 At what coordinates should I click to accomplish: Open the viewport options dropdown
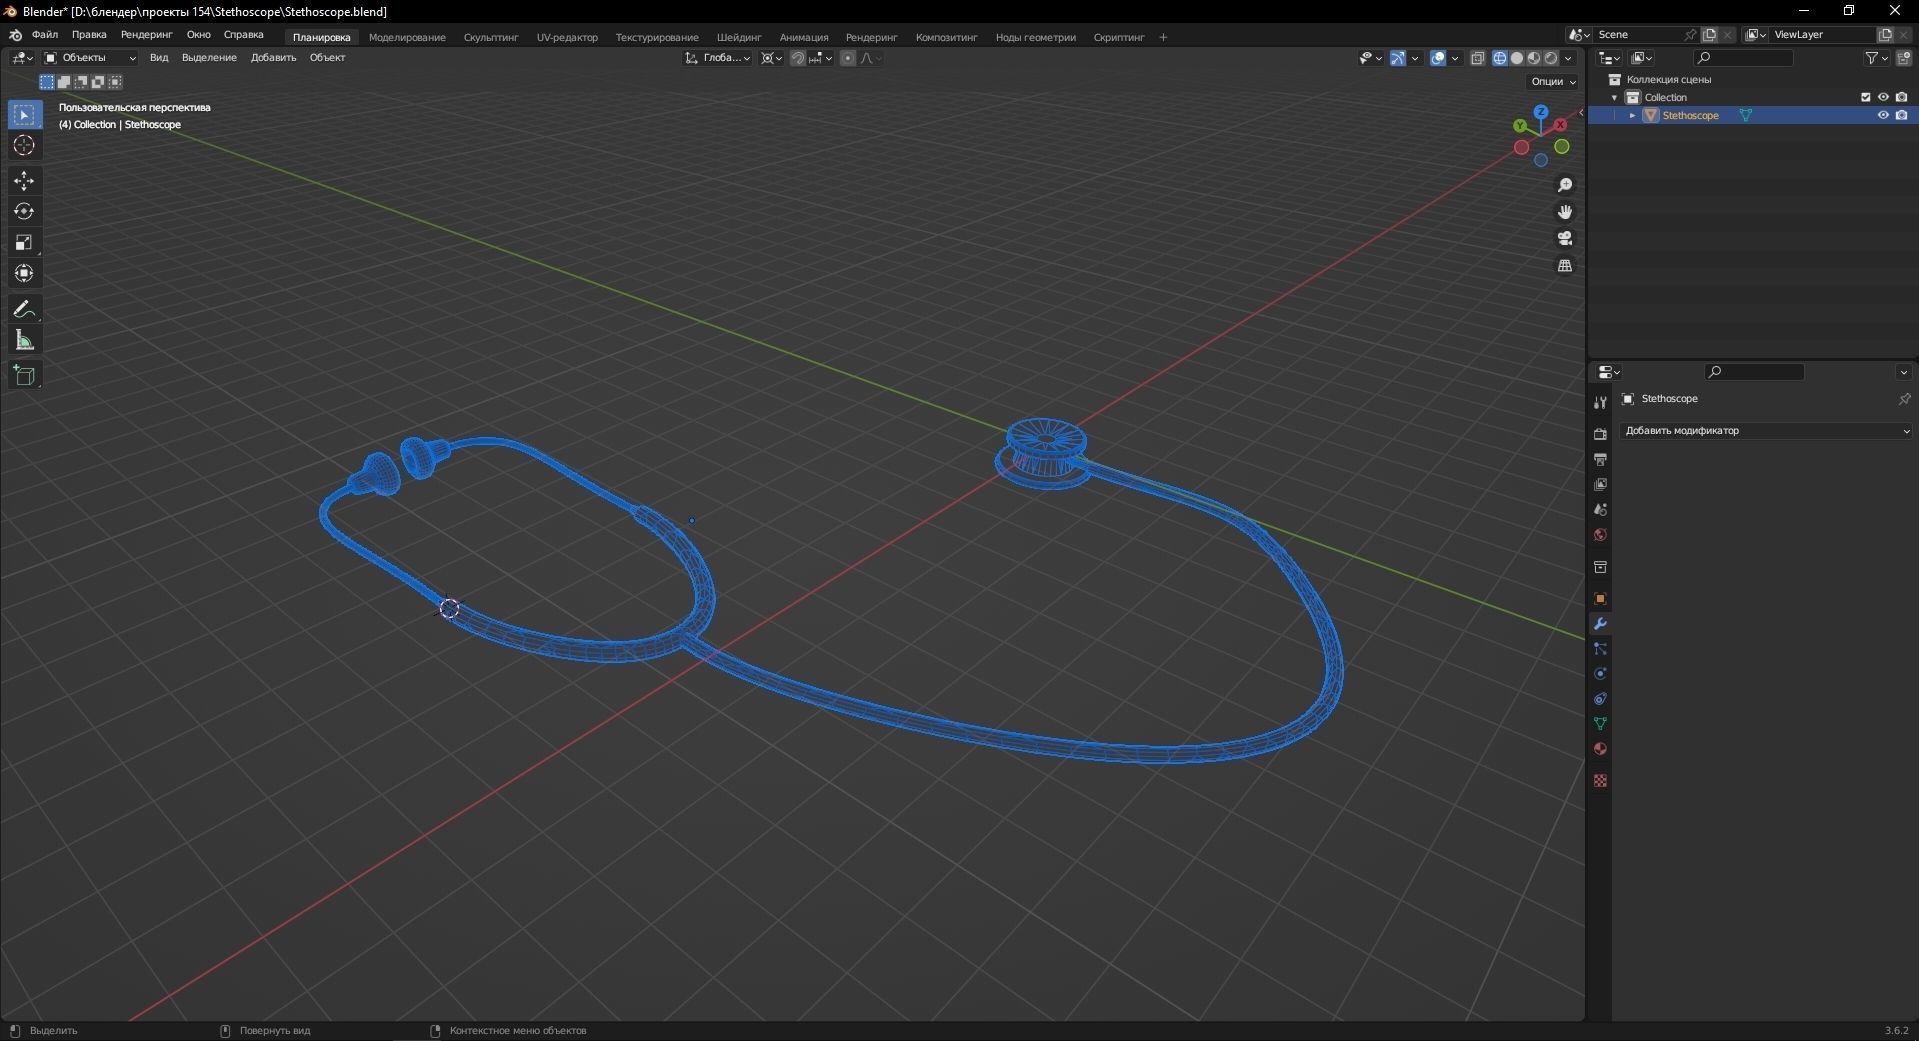coord(1553,82)
